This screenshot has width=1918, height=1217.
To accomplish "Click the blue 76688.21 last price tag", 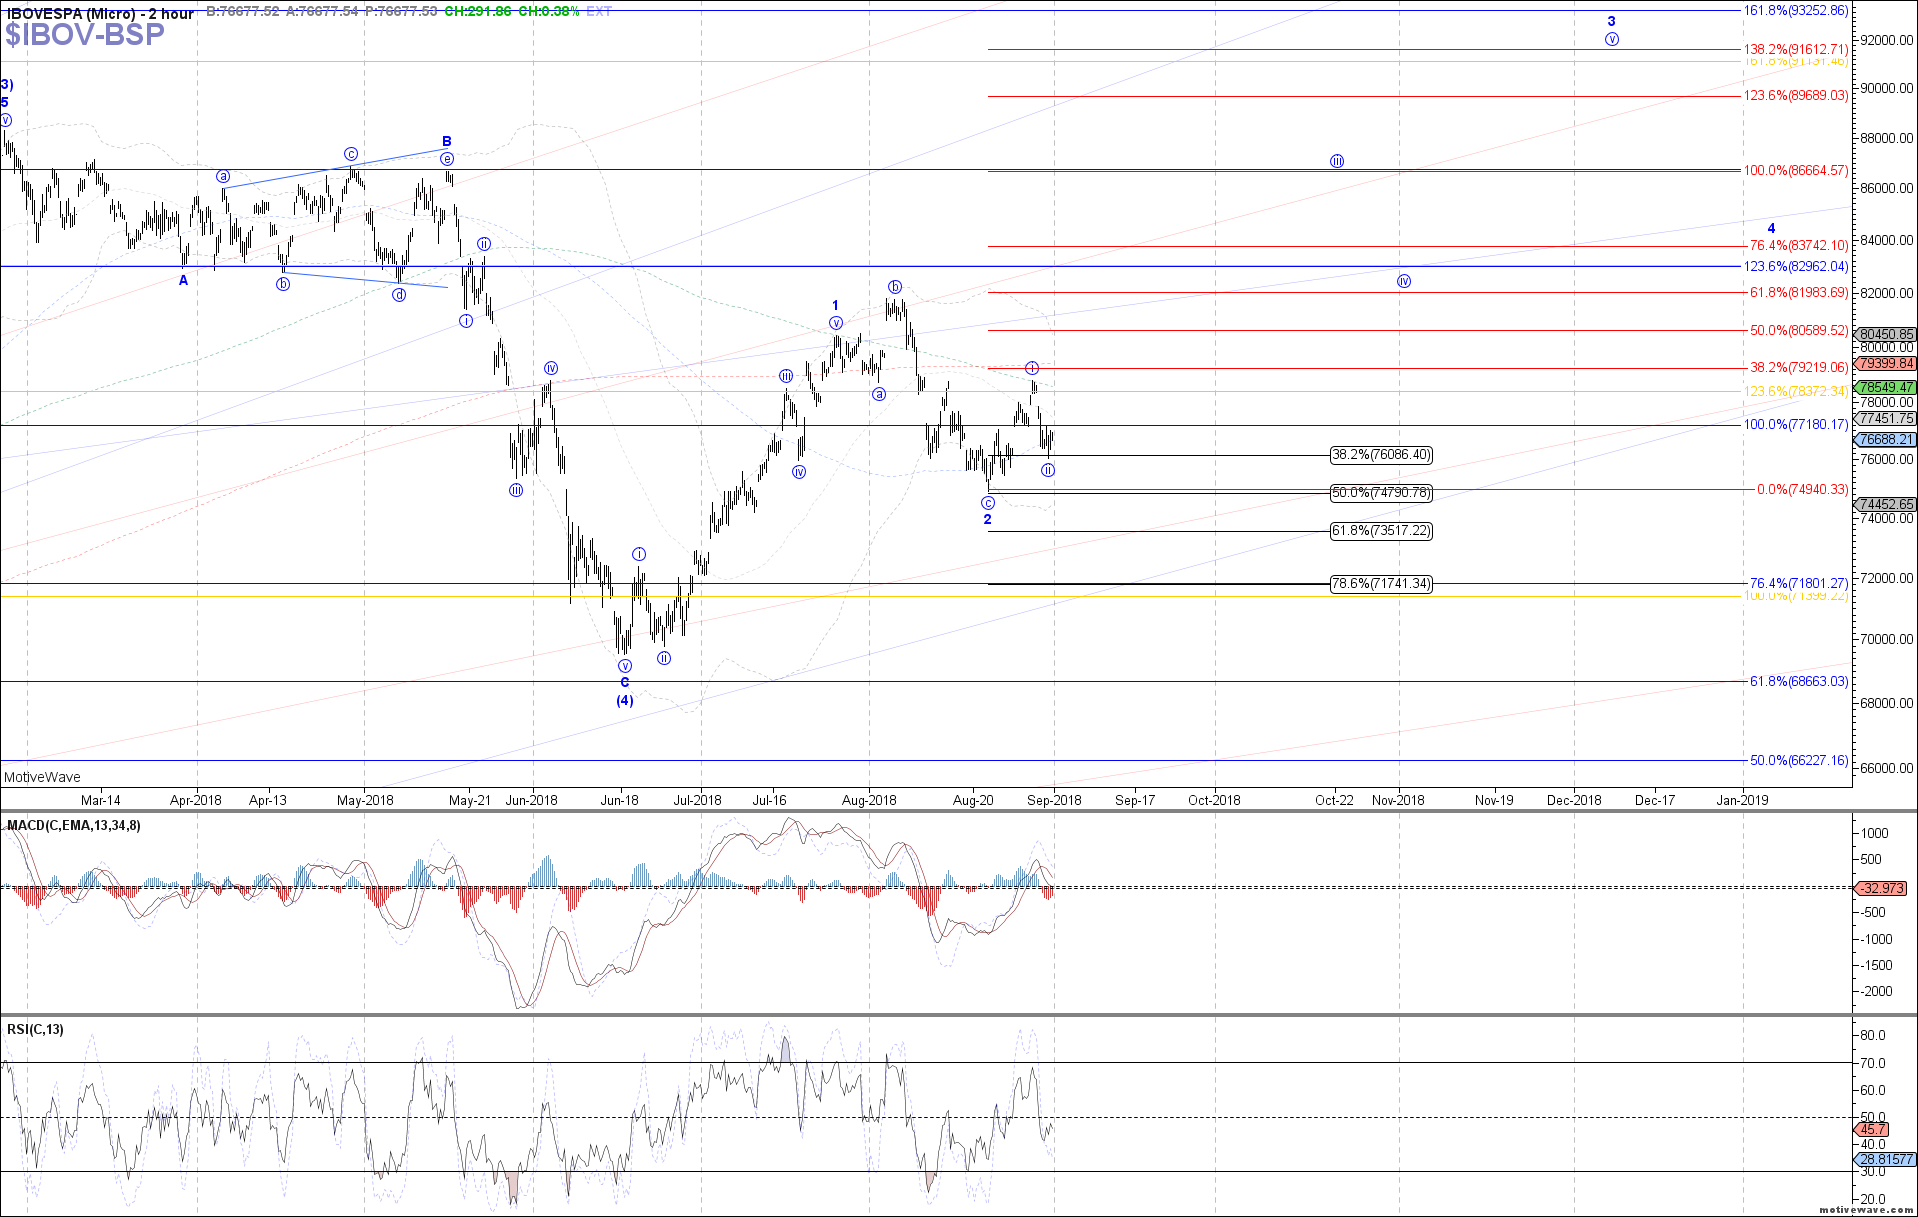I will tap(1886, 439).
